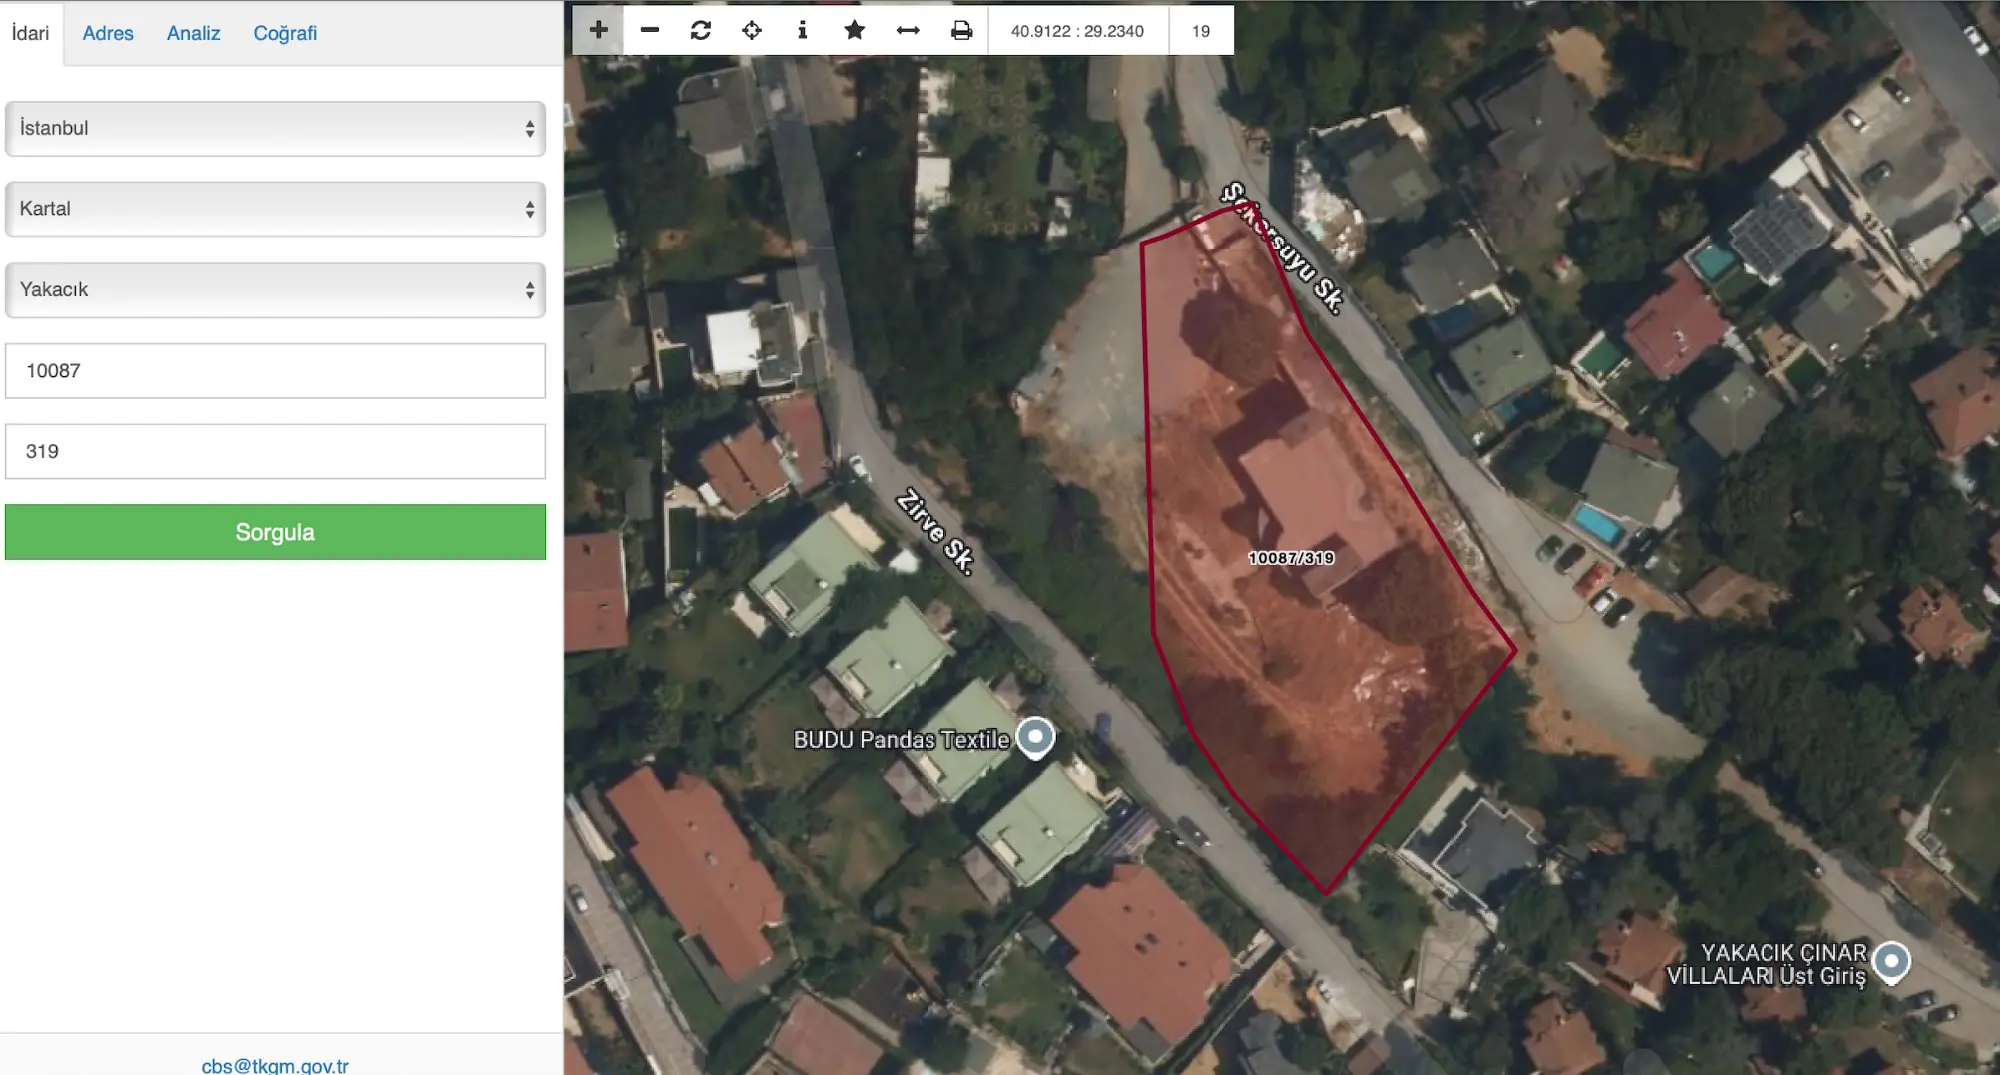Click the YAKACIK ÇINAR VİLLALARI Üst Giriş label
This screenshot has width=2000, height=1075.
point(1766,964)
